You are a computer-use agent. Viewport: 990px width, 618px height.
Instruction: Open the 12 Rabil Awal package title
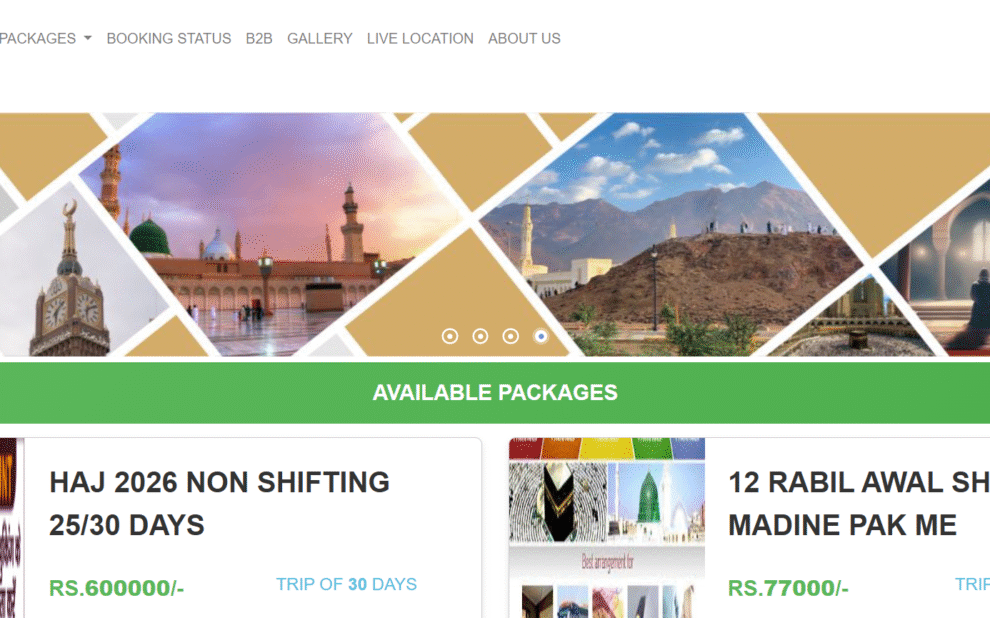(859, 504)
